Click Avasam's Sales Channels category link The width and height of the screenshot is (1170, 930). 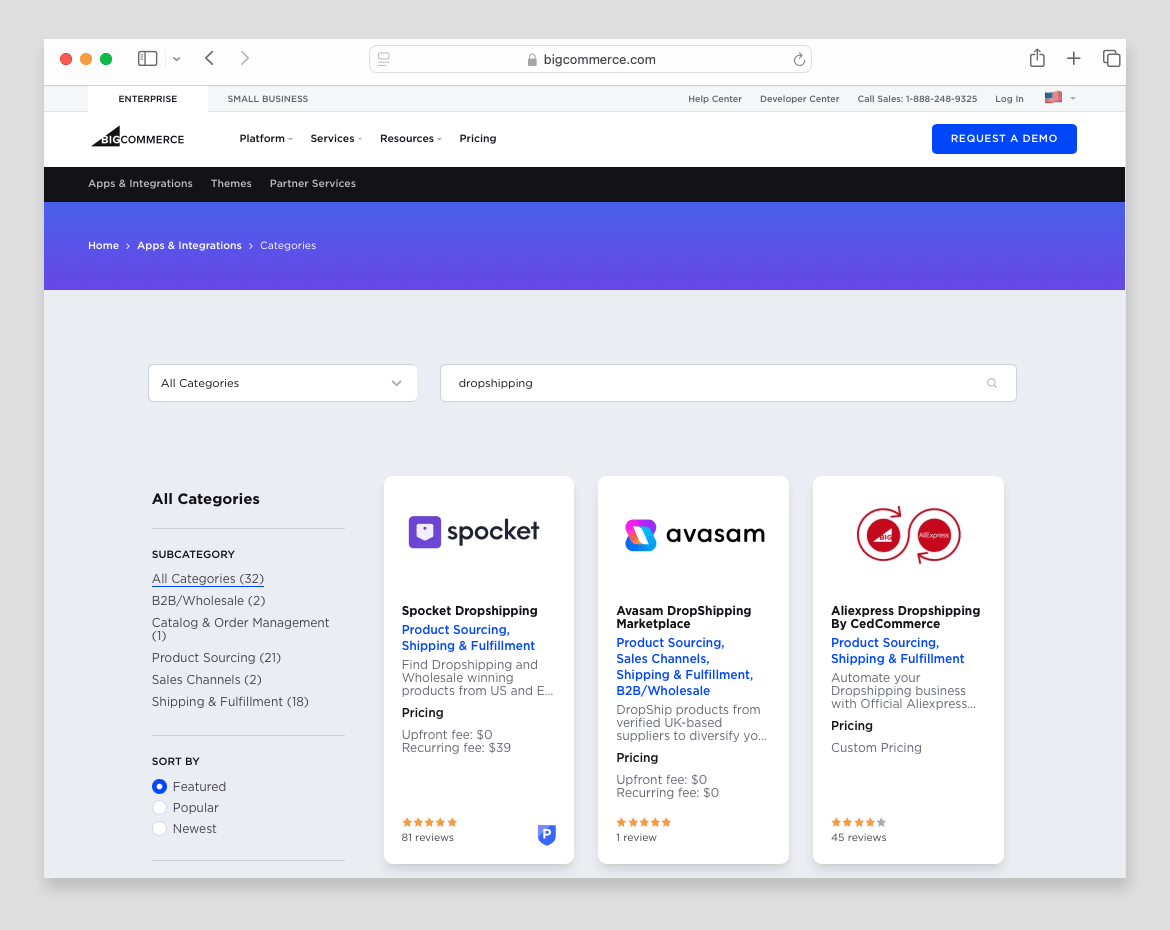point(663,659)
